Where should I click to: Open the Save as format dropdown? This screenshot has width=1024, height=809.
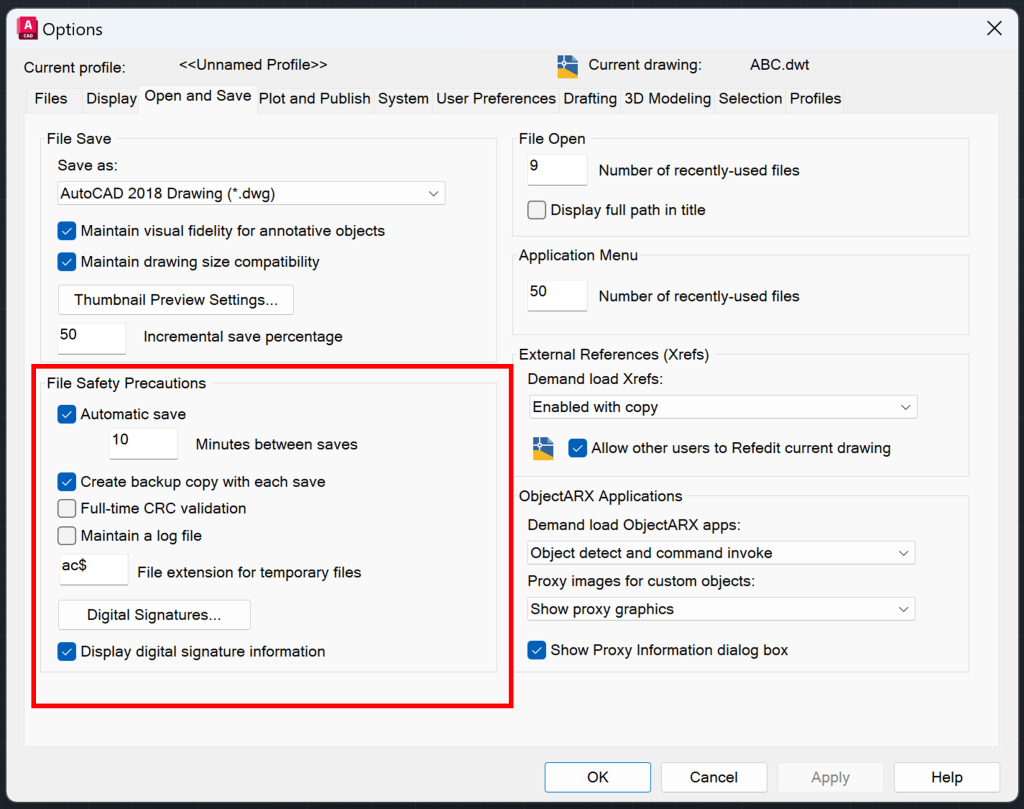pyautogui.click(x=433, y=193)
